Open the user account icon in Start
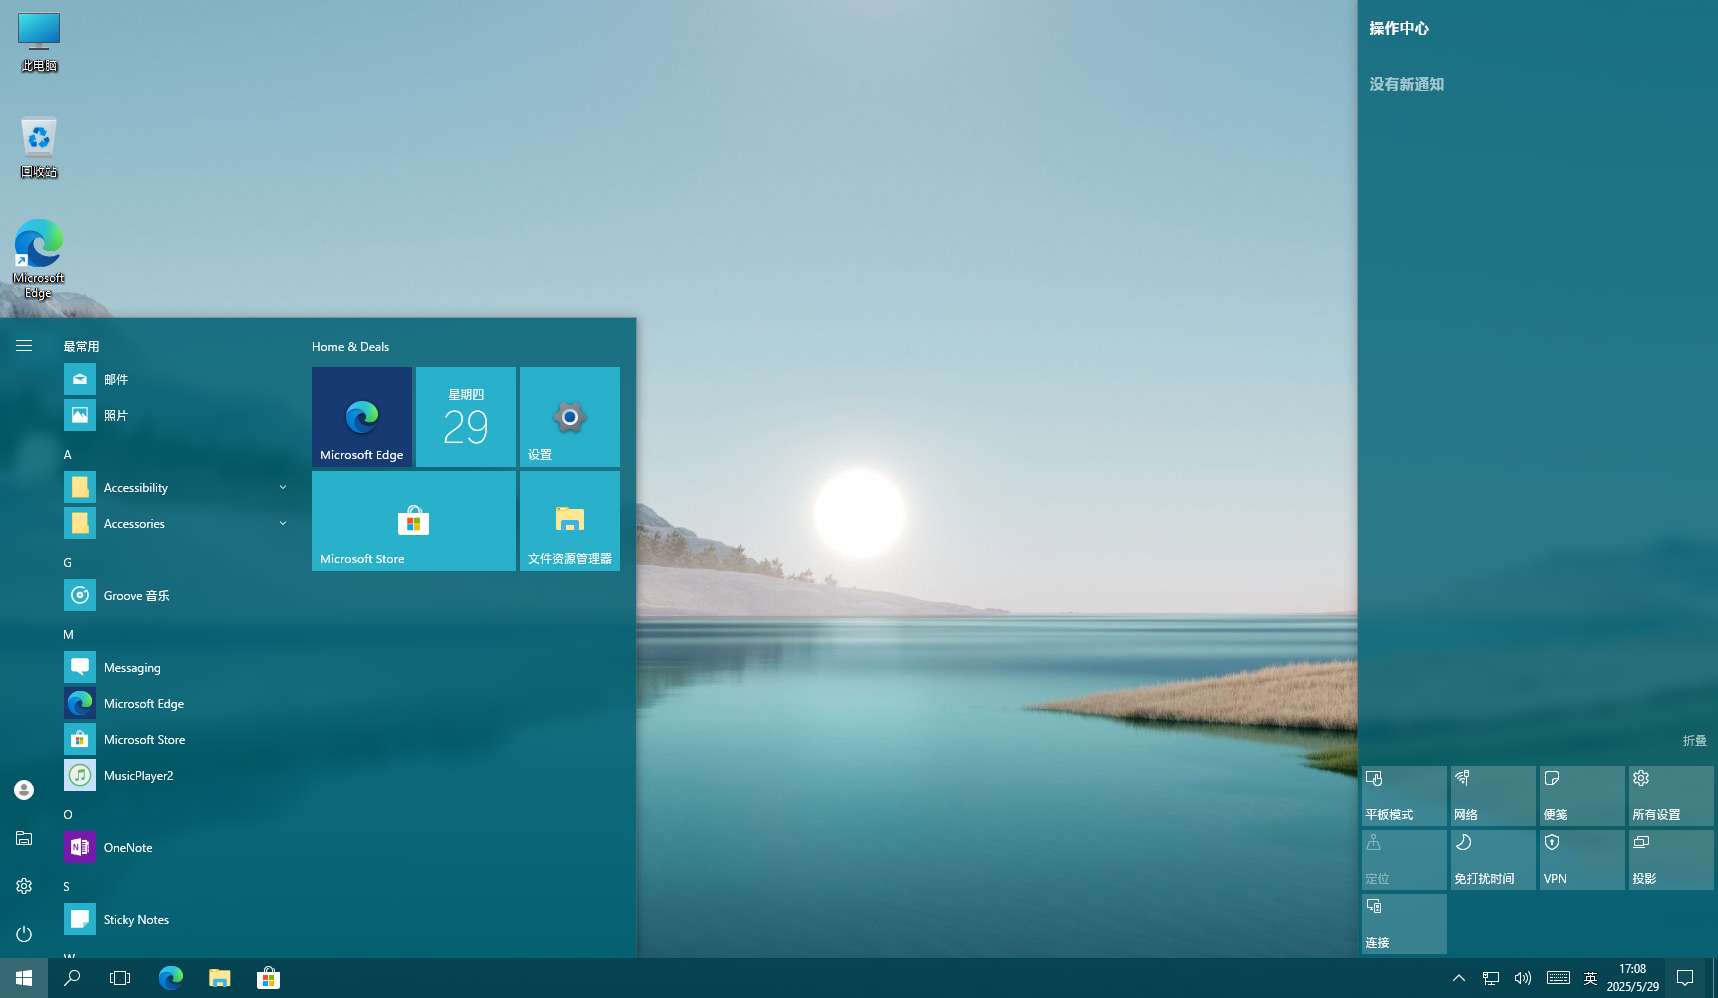The height and width of the screenshot is (998, 1718). point(24,790)
